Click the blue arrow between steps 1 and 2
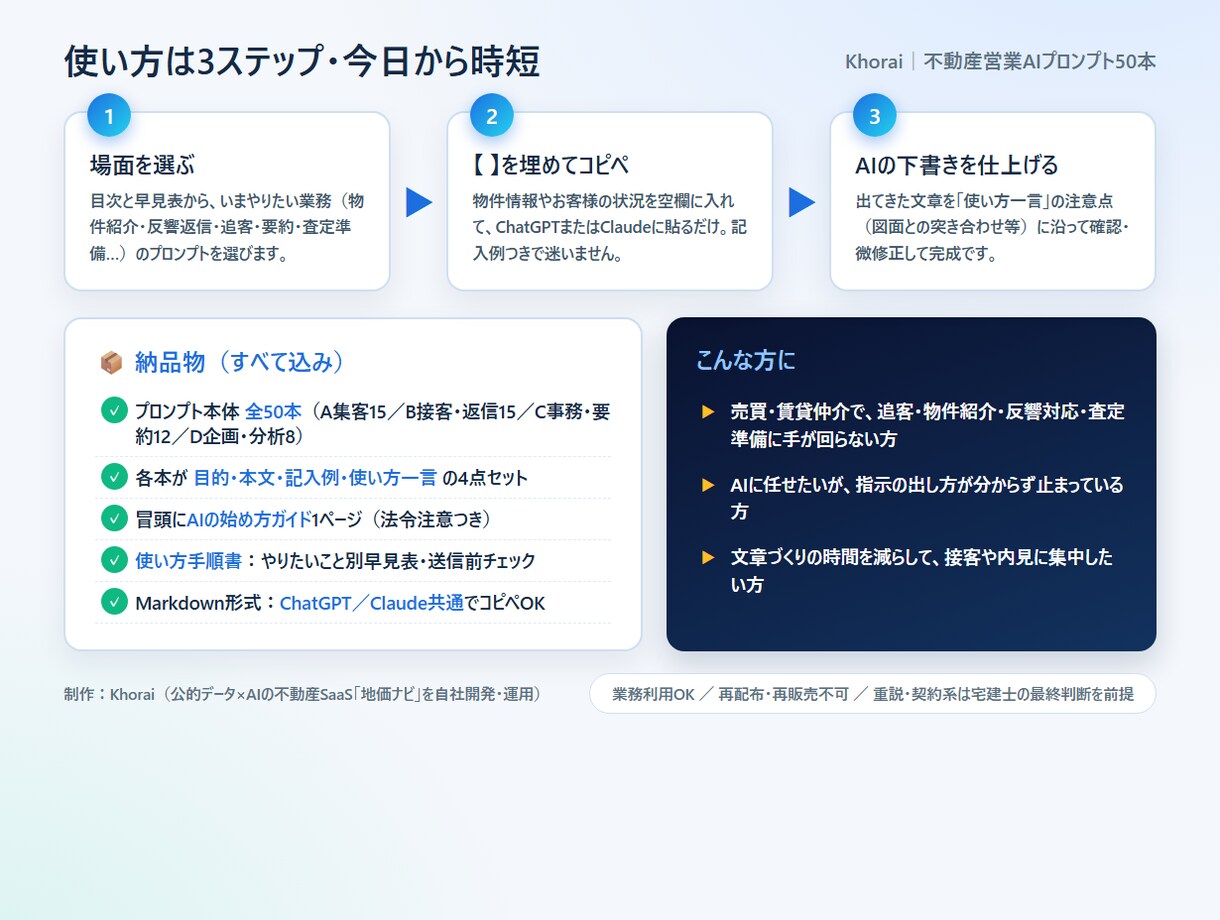Screen dimensions: 1220x920 click(x=419, y=202)
